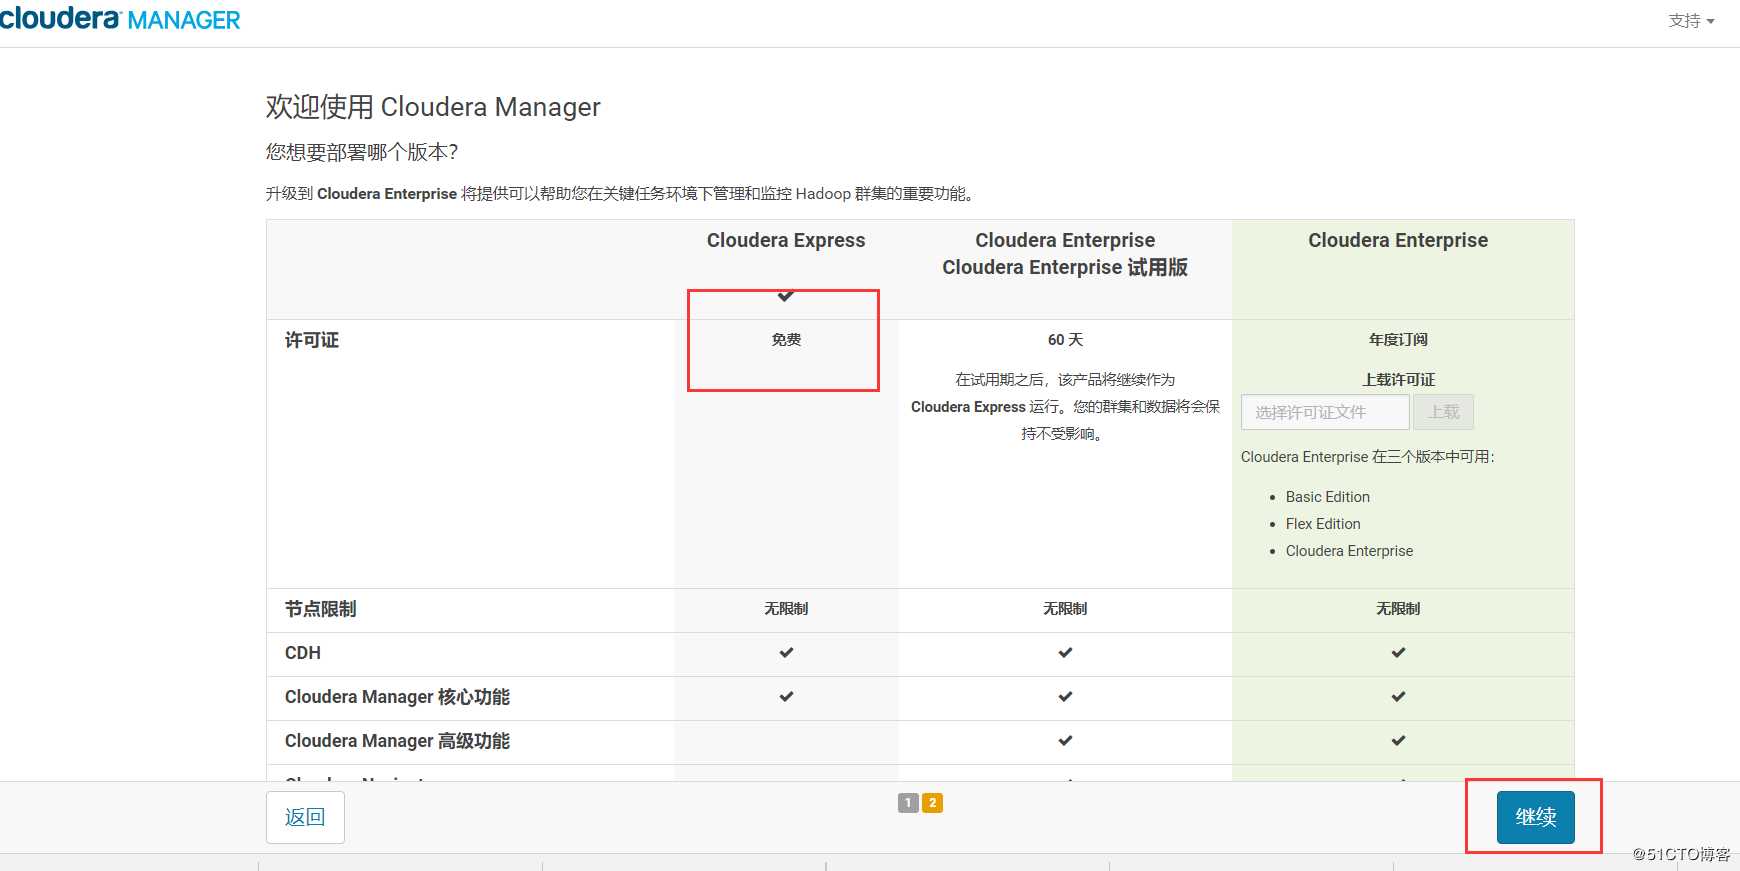Open the 支持 dropdown menu

click(x=1691, y=20)
